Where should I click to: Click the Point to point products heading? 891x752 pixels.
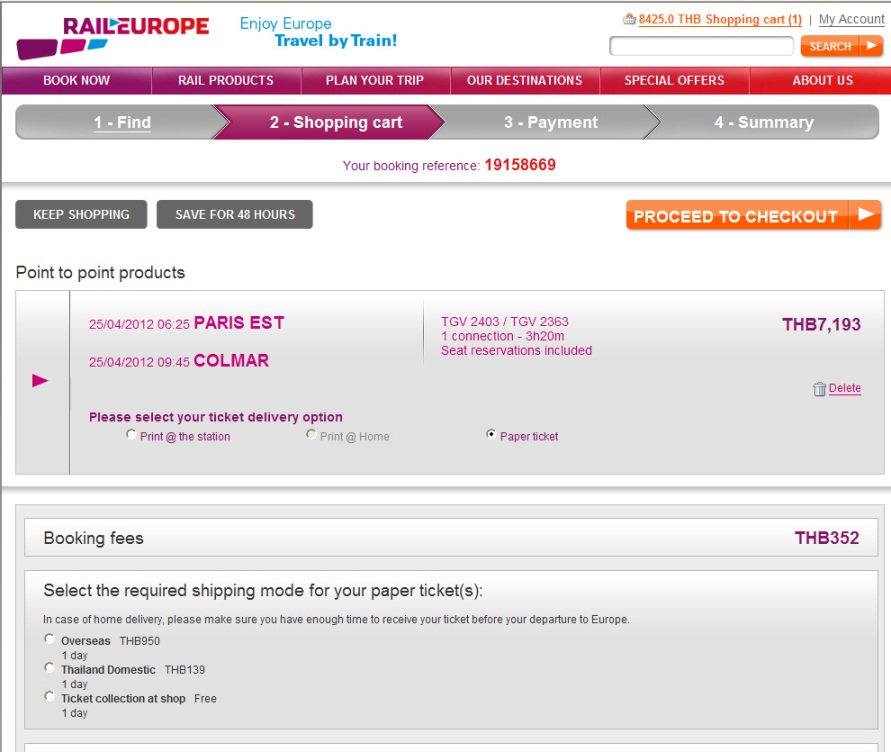pos(100,273)
